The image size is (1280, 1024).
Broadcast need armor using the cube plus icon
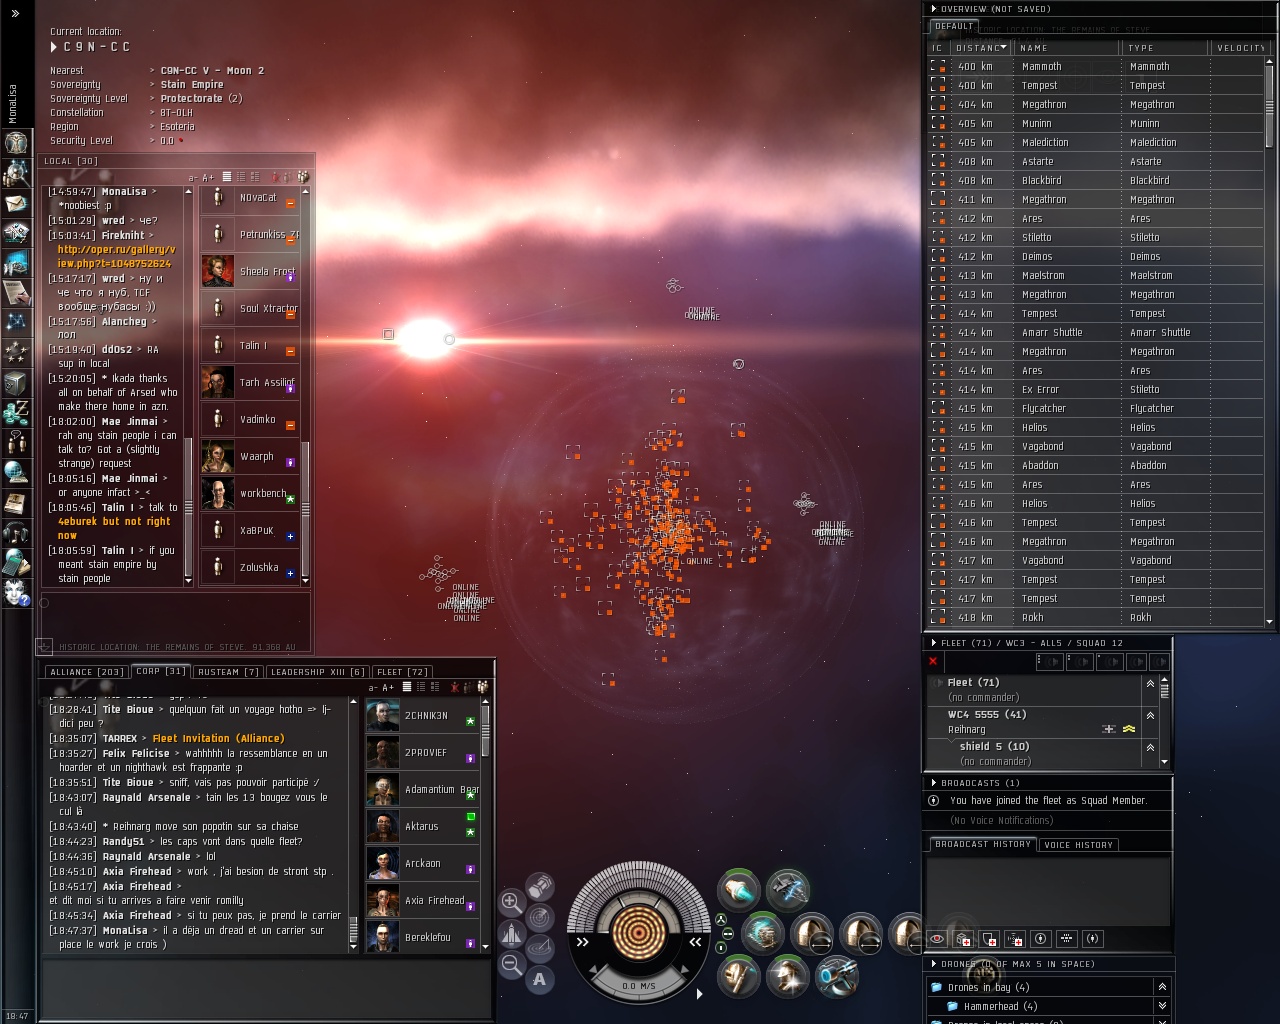click(963, 939)
